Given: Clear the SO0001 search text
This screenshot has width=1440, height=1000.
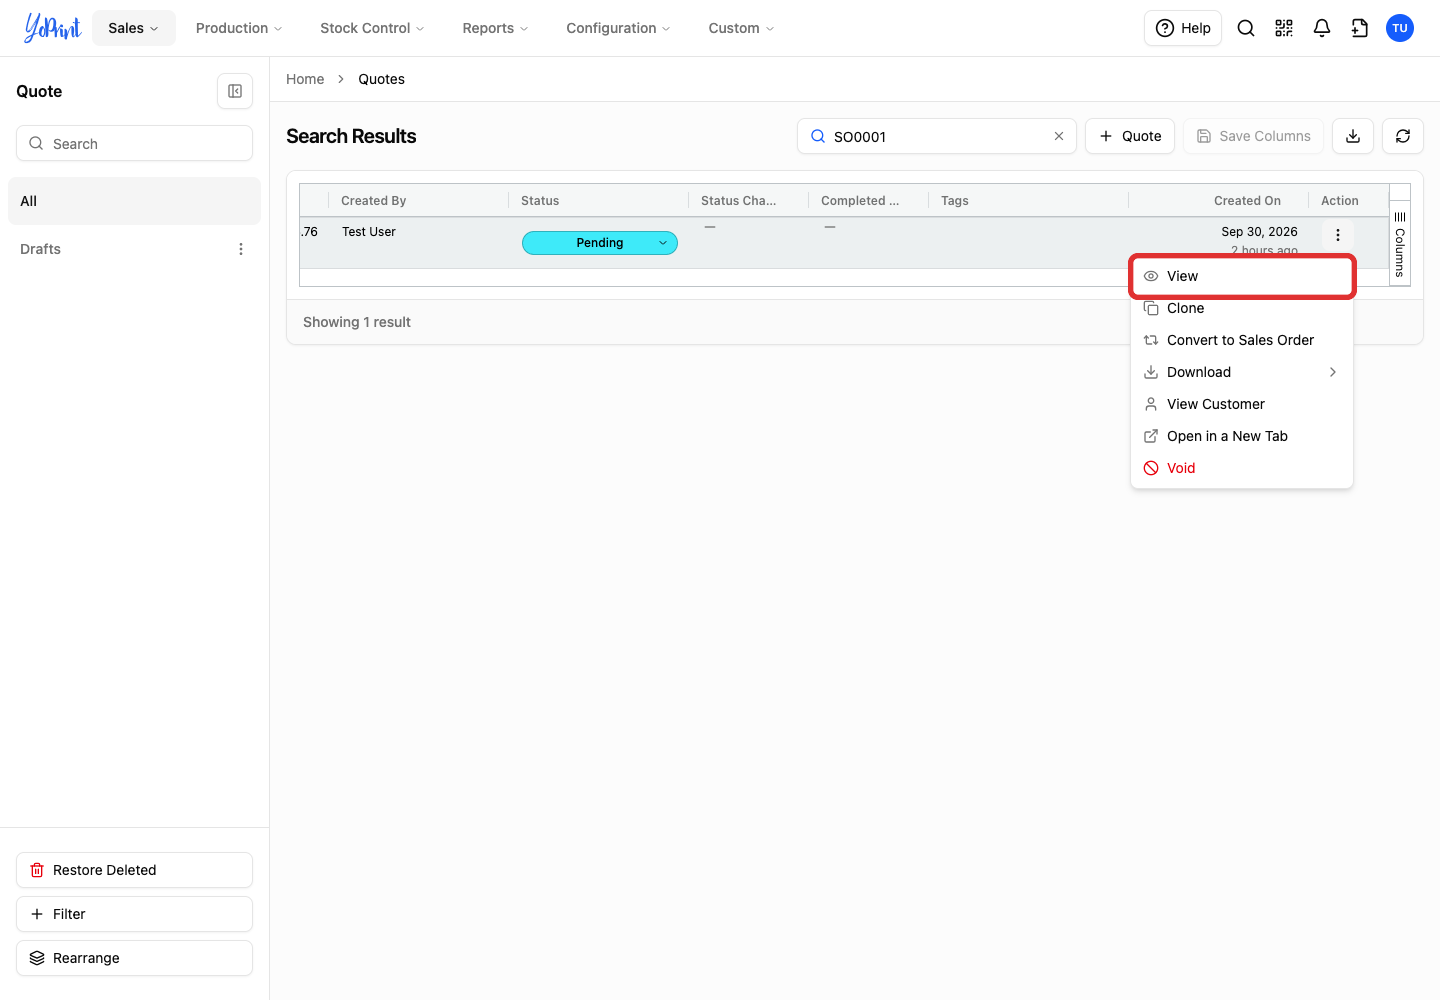Looking at the screenshot, I should pos(1059,136).
